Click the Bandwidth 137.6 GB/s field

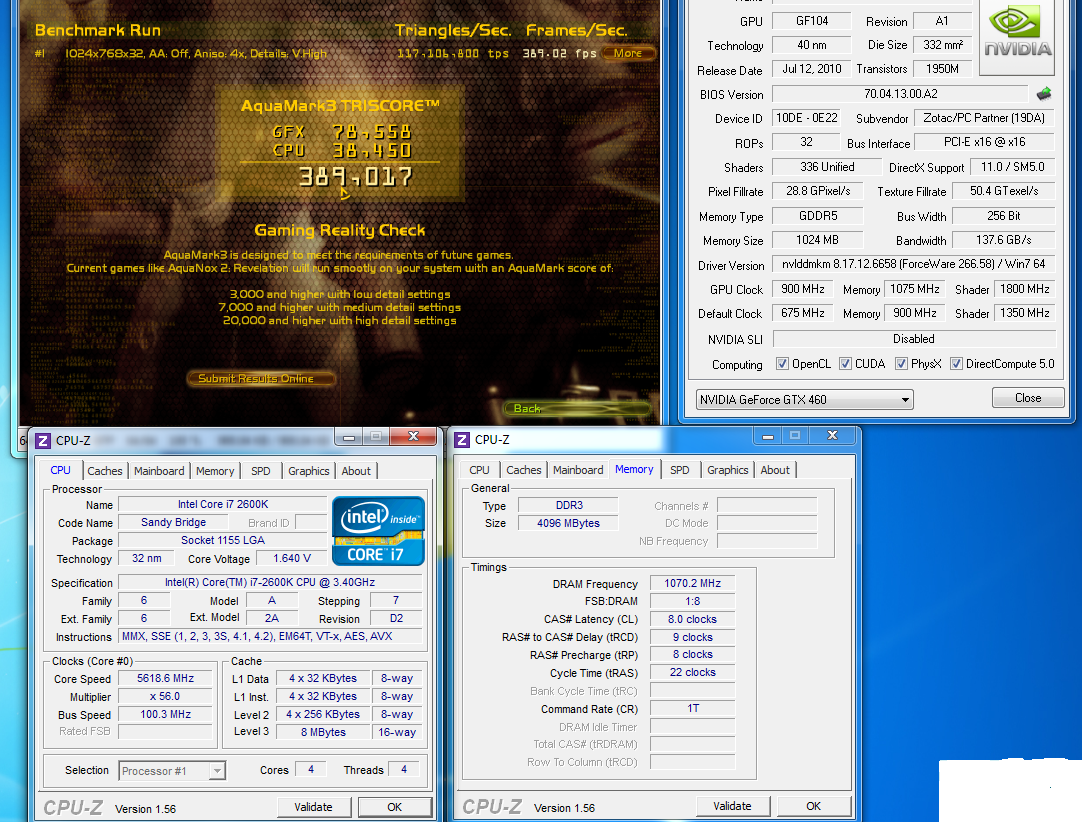point(1003,240)
